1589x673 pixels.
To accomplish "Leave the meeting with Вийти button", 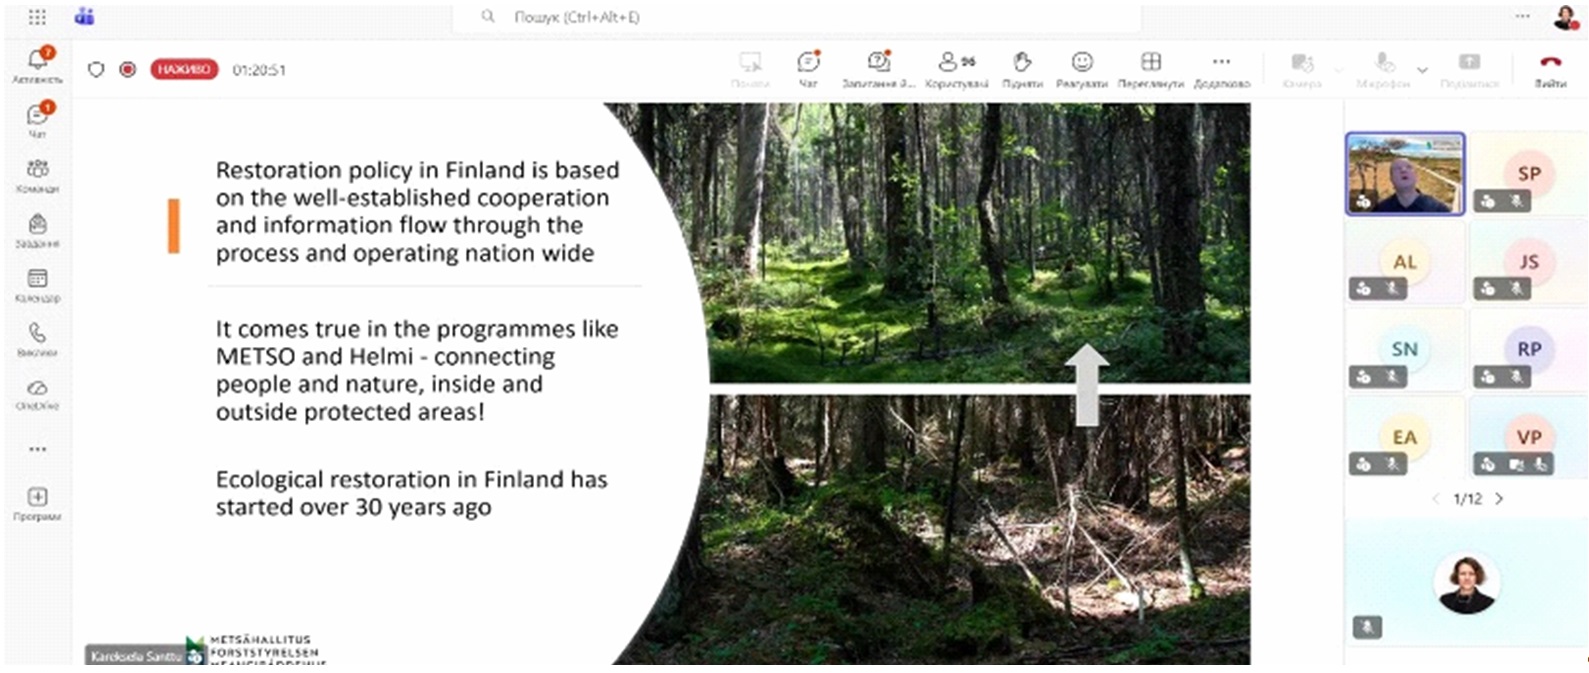I will coord(1551,69).
